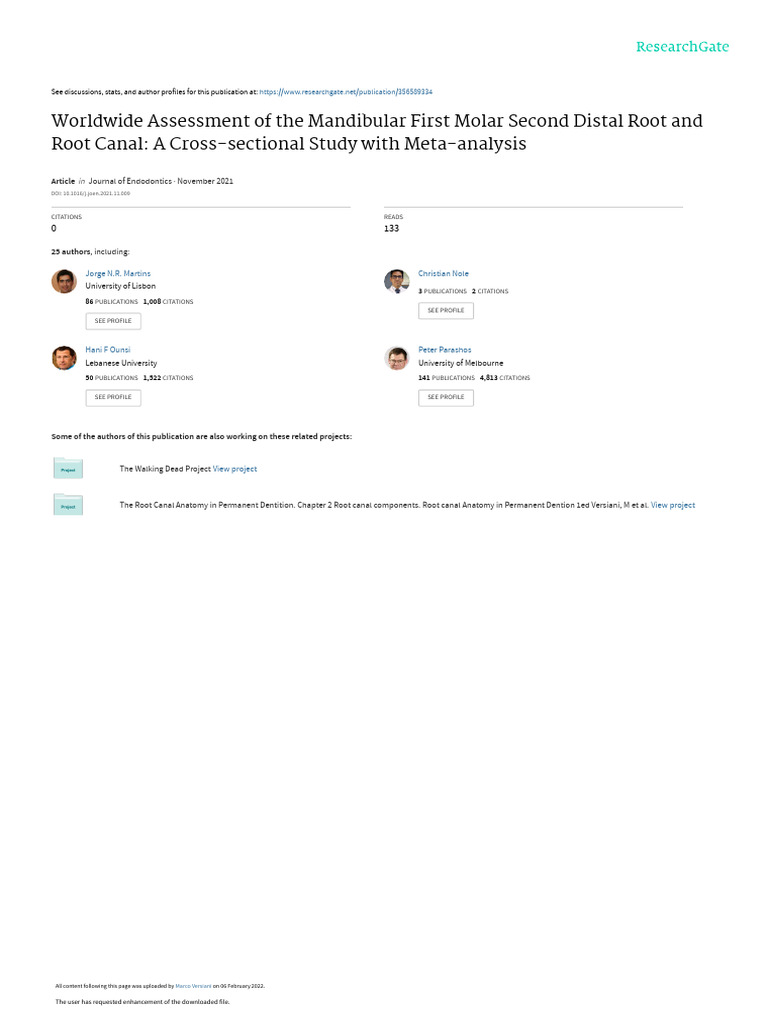Viewport: 768px width, 1024px height.
Task: Click the Root Canal Anatomy project icon
Action: click(68, 505)
